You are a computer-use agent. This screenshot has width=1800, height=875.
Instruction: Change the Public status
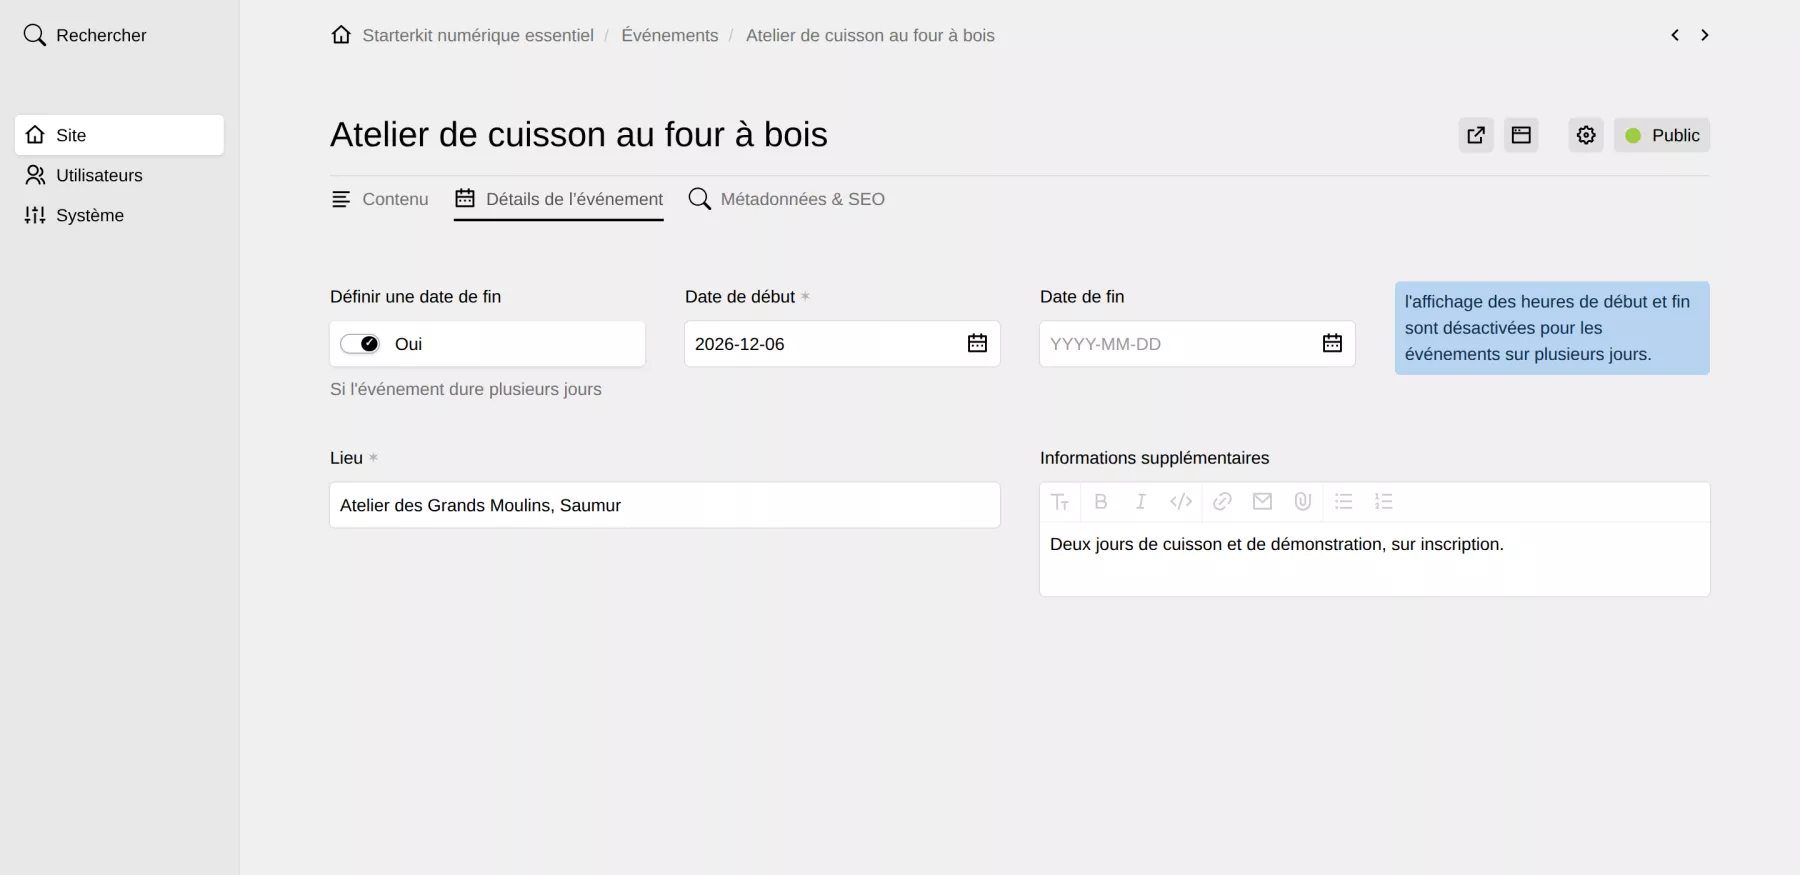pyautogui.click(x=1662, y=135)
